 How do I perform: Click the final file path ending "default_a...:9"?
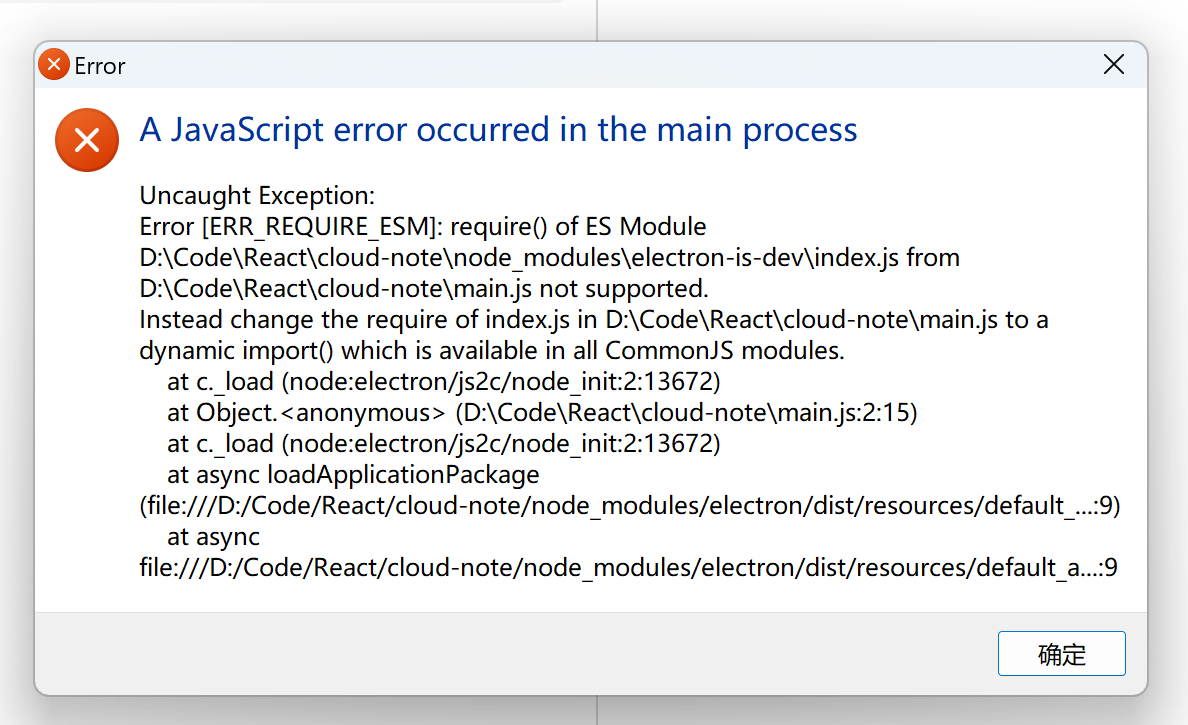tap(628, 568)
